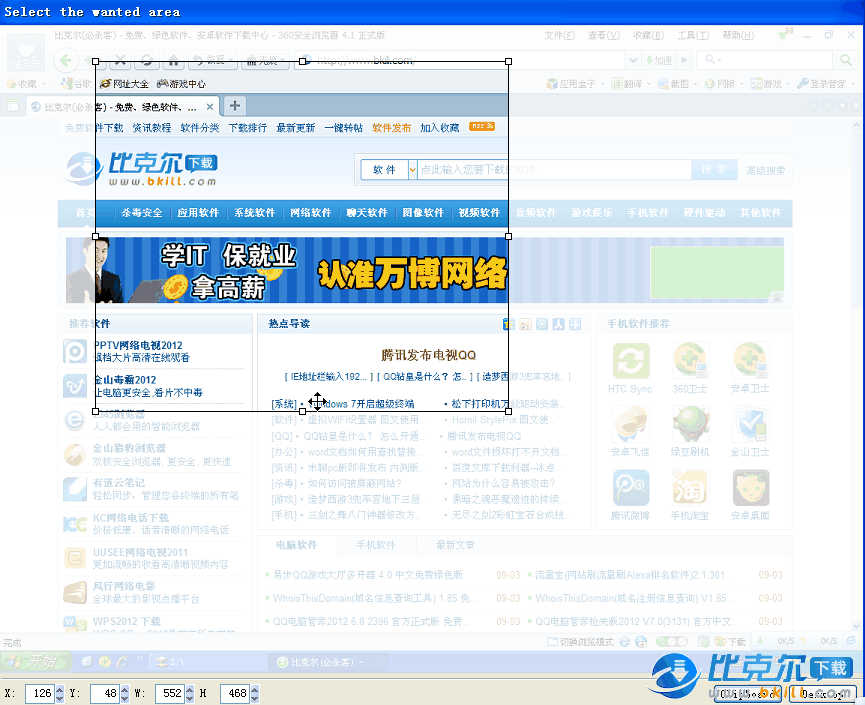This screenshot has width=865, height=705.
Task: Click the X coordinate stepper arrows
Action: [59, 692]
